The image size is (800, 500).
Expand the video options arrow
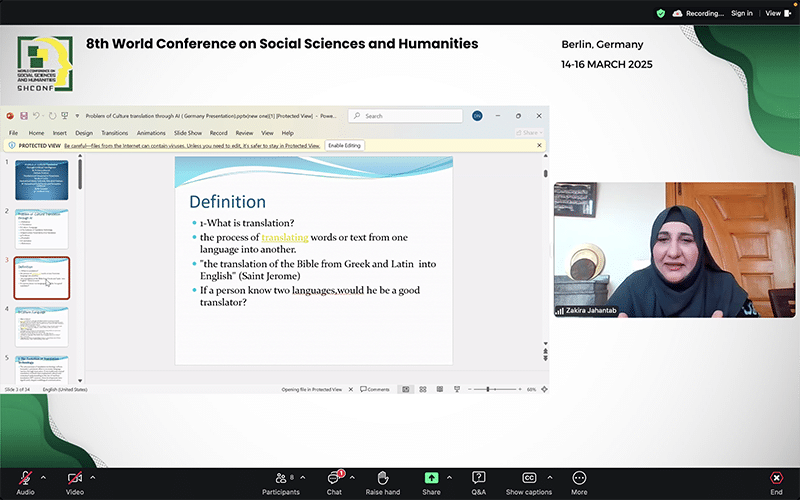93,476
